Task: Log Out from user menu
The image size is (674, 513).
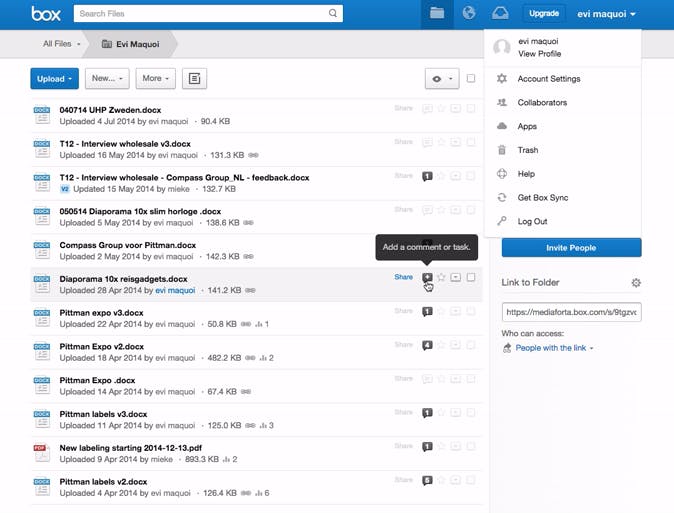Action: point(532,221)
